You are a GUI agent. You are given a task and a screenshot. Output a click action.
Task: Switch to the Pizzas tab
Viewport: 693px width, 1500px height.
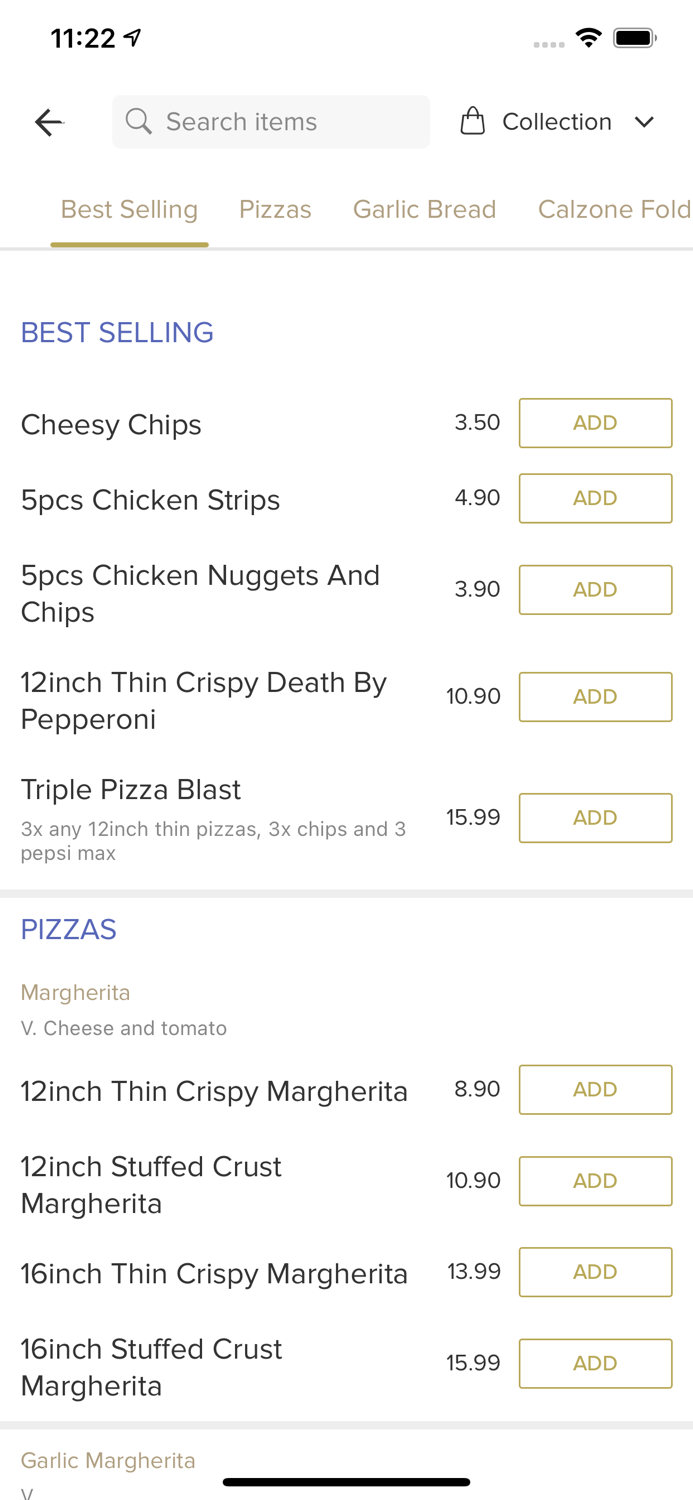pyautogui.click(x=275, y=209)
